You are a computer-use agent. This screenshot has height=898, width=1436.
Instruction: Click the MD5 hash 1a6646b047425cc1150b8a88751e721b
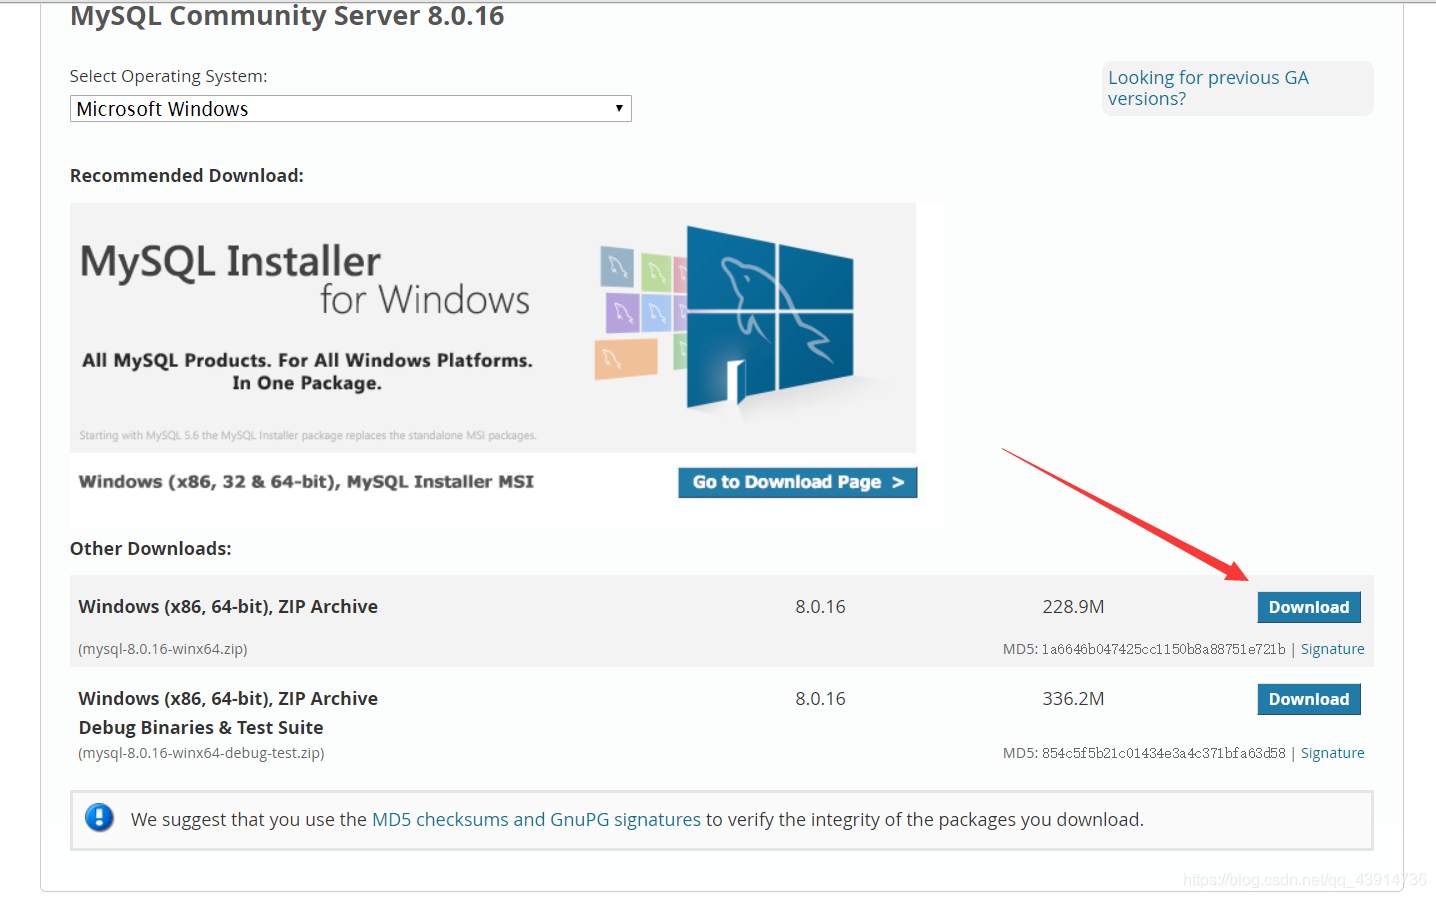[1163, 649]
